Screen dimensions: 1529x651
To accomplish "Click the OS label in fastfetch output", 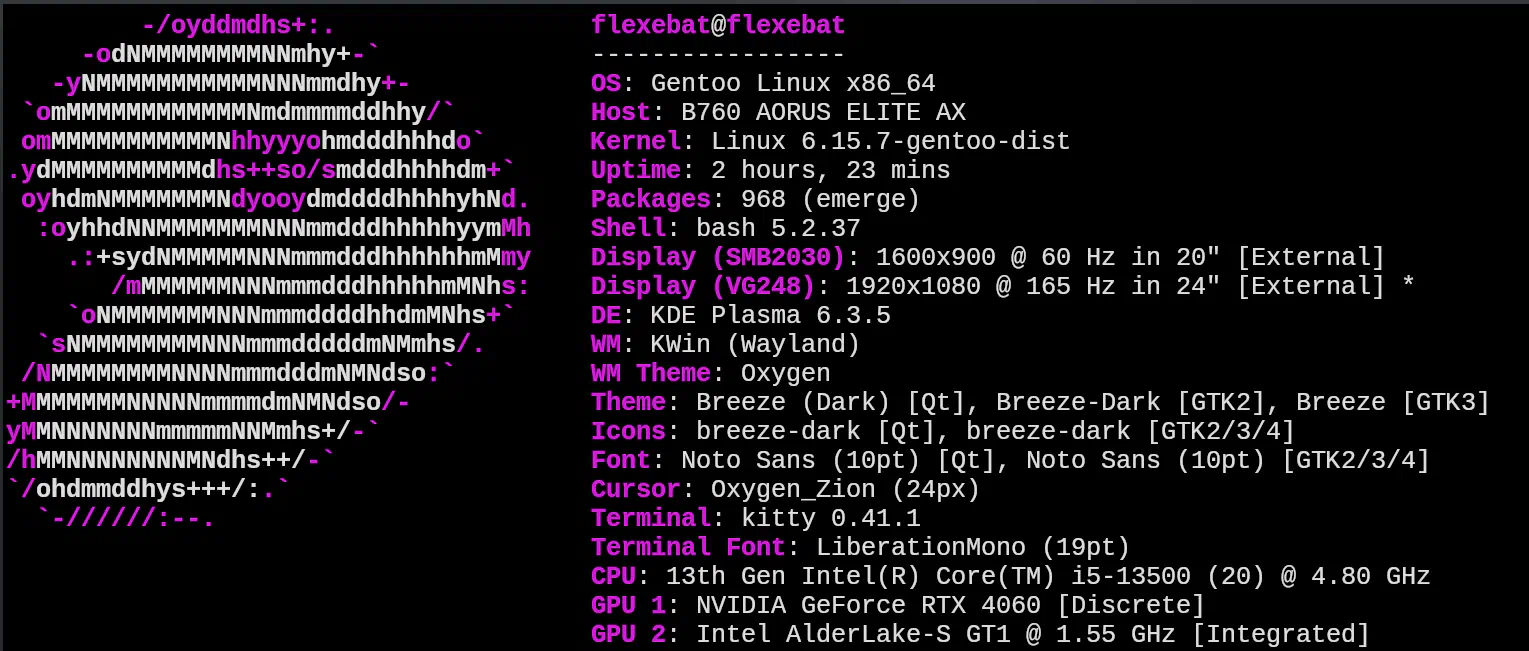I will coord(606,83).
